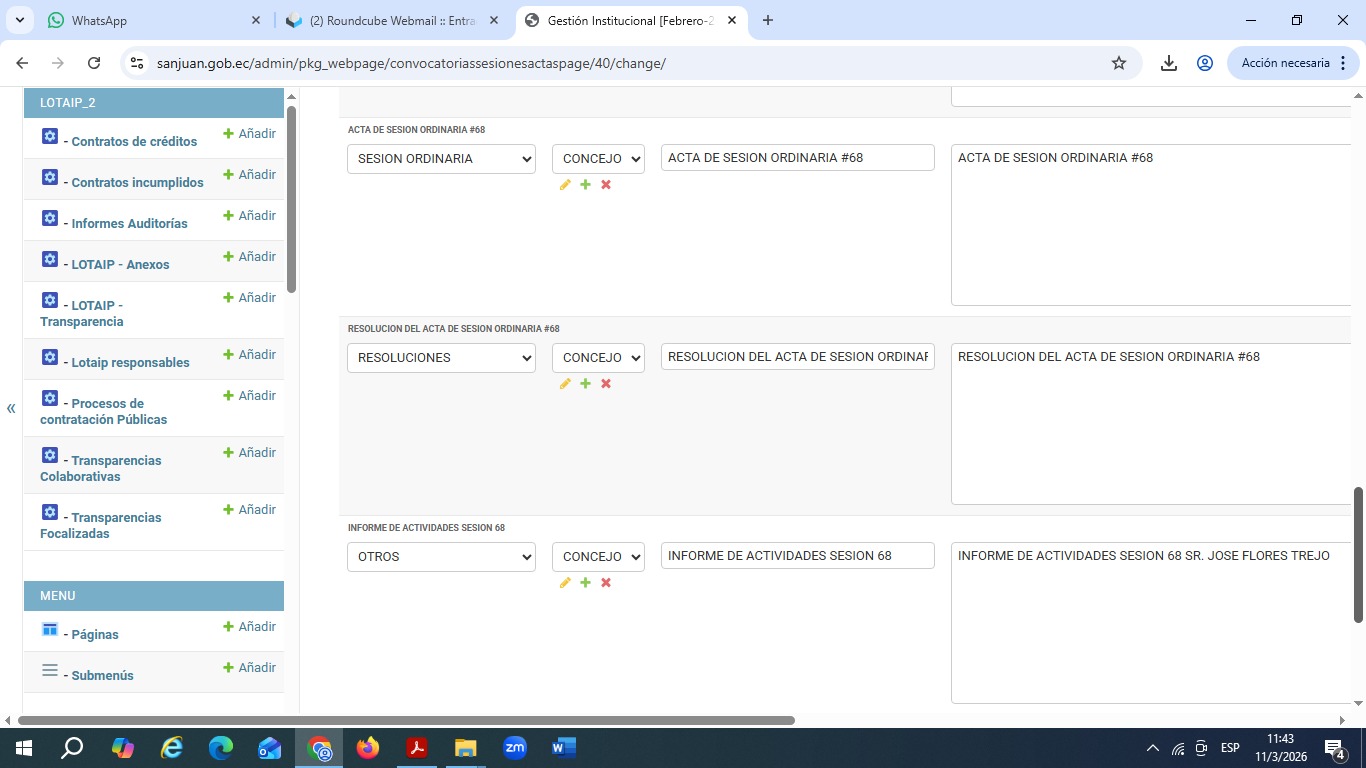Click red delete X under INFORME DE ACTIVIDADES row

(x=606, y=583)
